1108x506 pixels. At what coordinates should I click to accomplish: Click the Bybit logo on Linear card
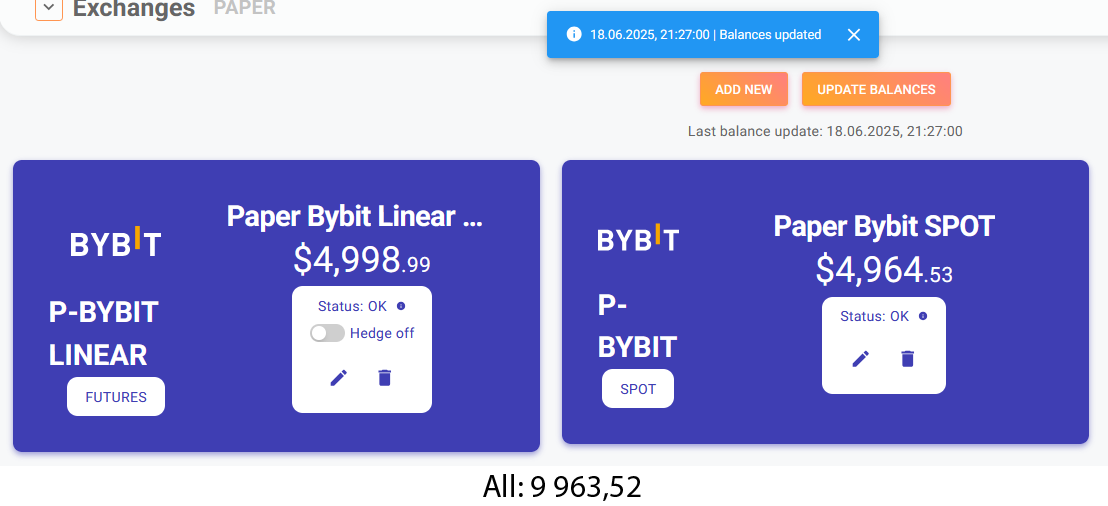(x=115, y=242)
